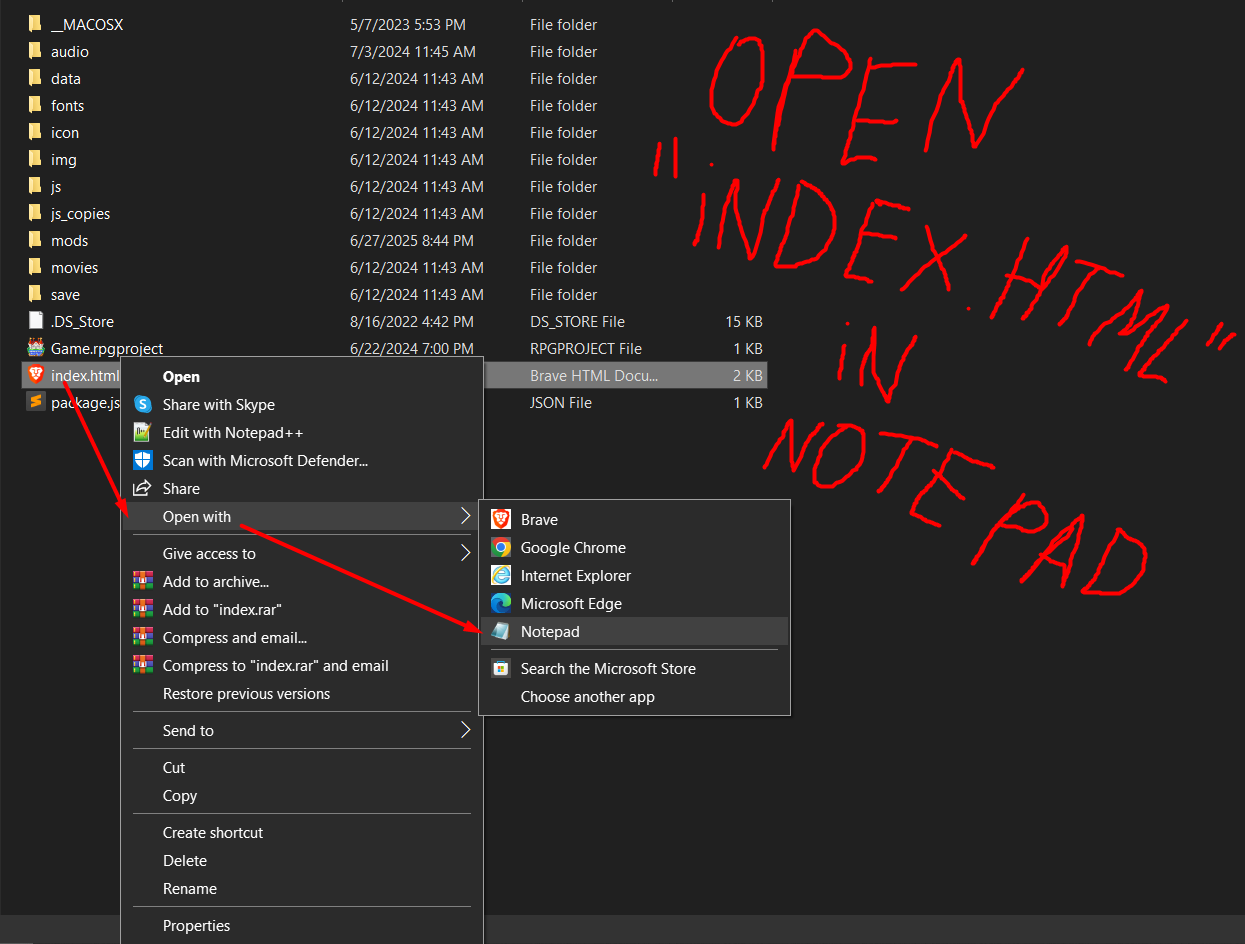1245x944 pixels.
Task: Click the 7/3/2024 11:45 AM date cell
Action: coord(413,51)
